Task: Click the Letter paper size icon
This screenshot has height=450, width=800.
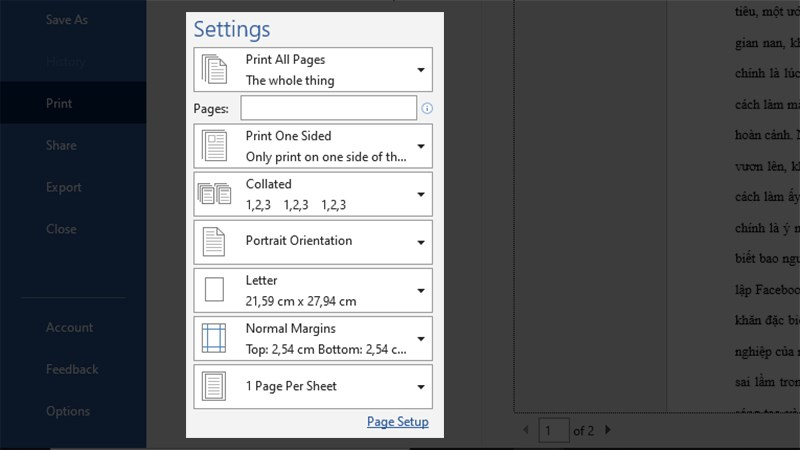Action: click(215, 290)
